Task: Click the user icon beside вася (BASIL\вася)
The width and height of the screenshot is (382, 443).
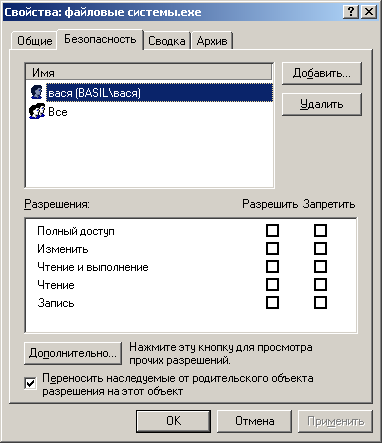Action: coord(36,92)
